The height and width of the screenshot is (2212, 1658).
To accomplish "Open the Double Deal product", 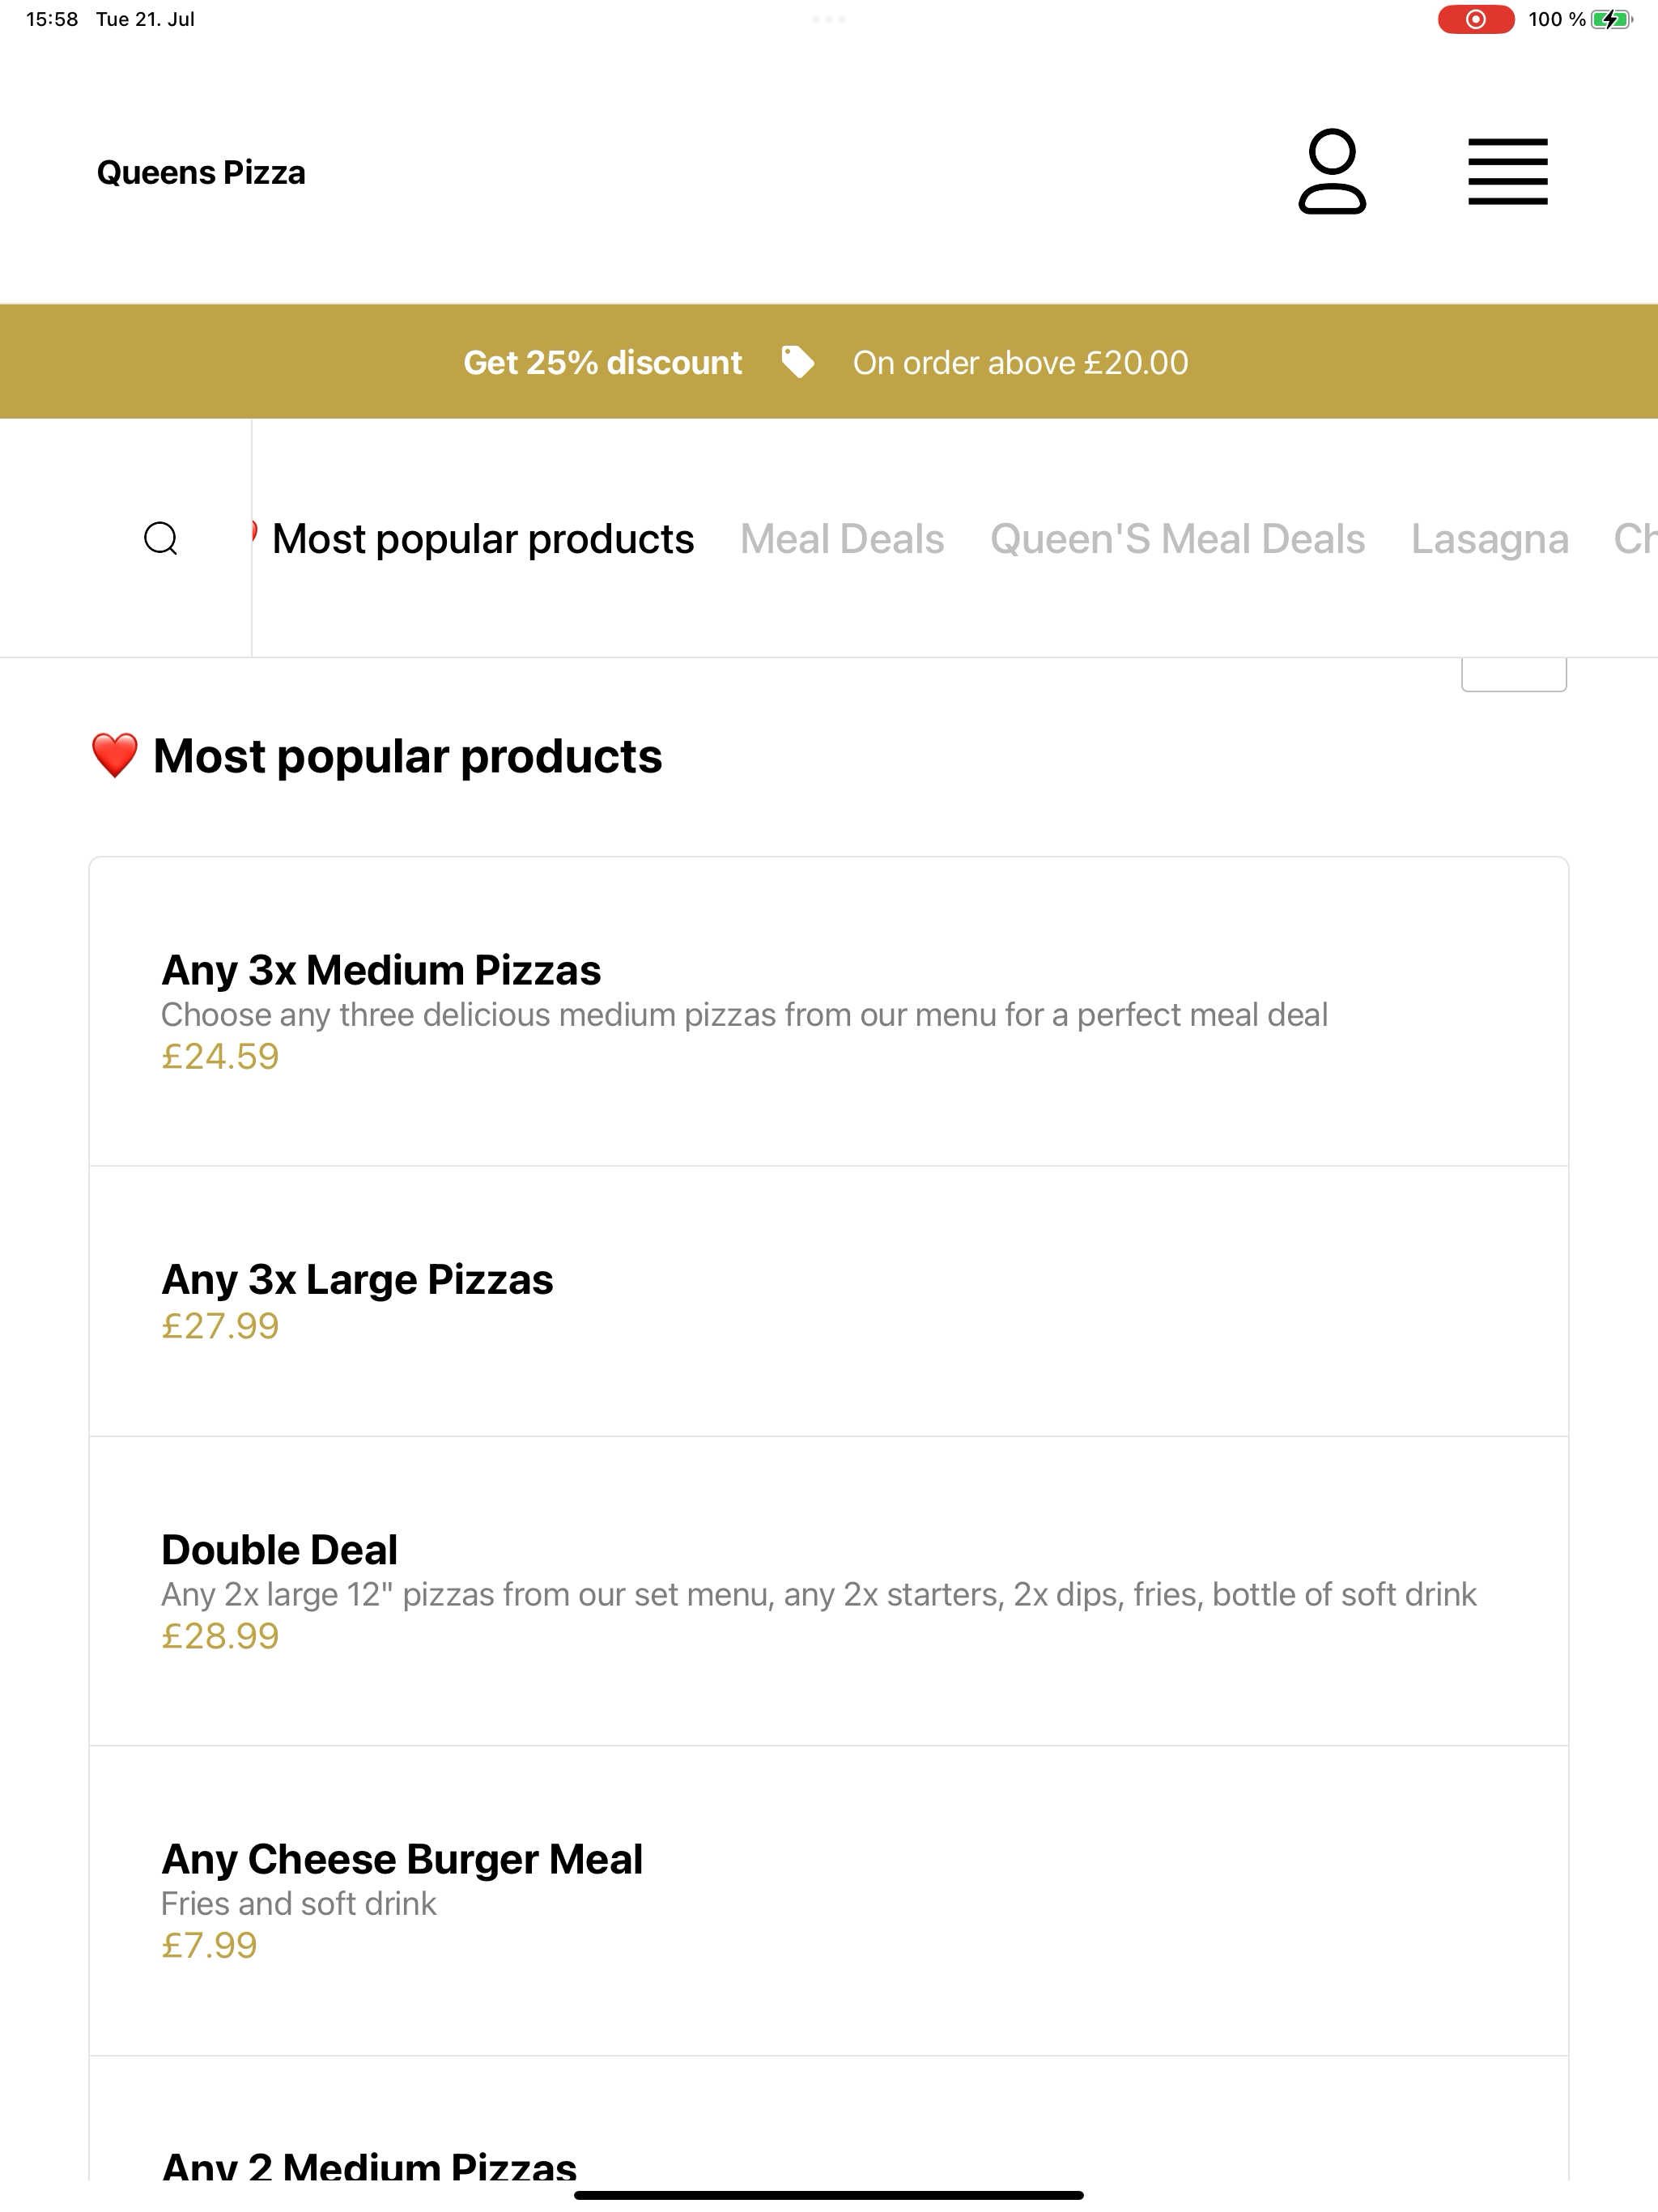I will tap(829, 1591).
